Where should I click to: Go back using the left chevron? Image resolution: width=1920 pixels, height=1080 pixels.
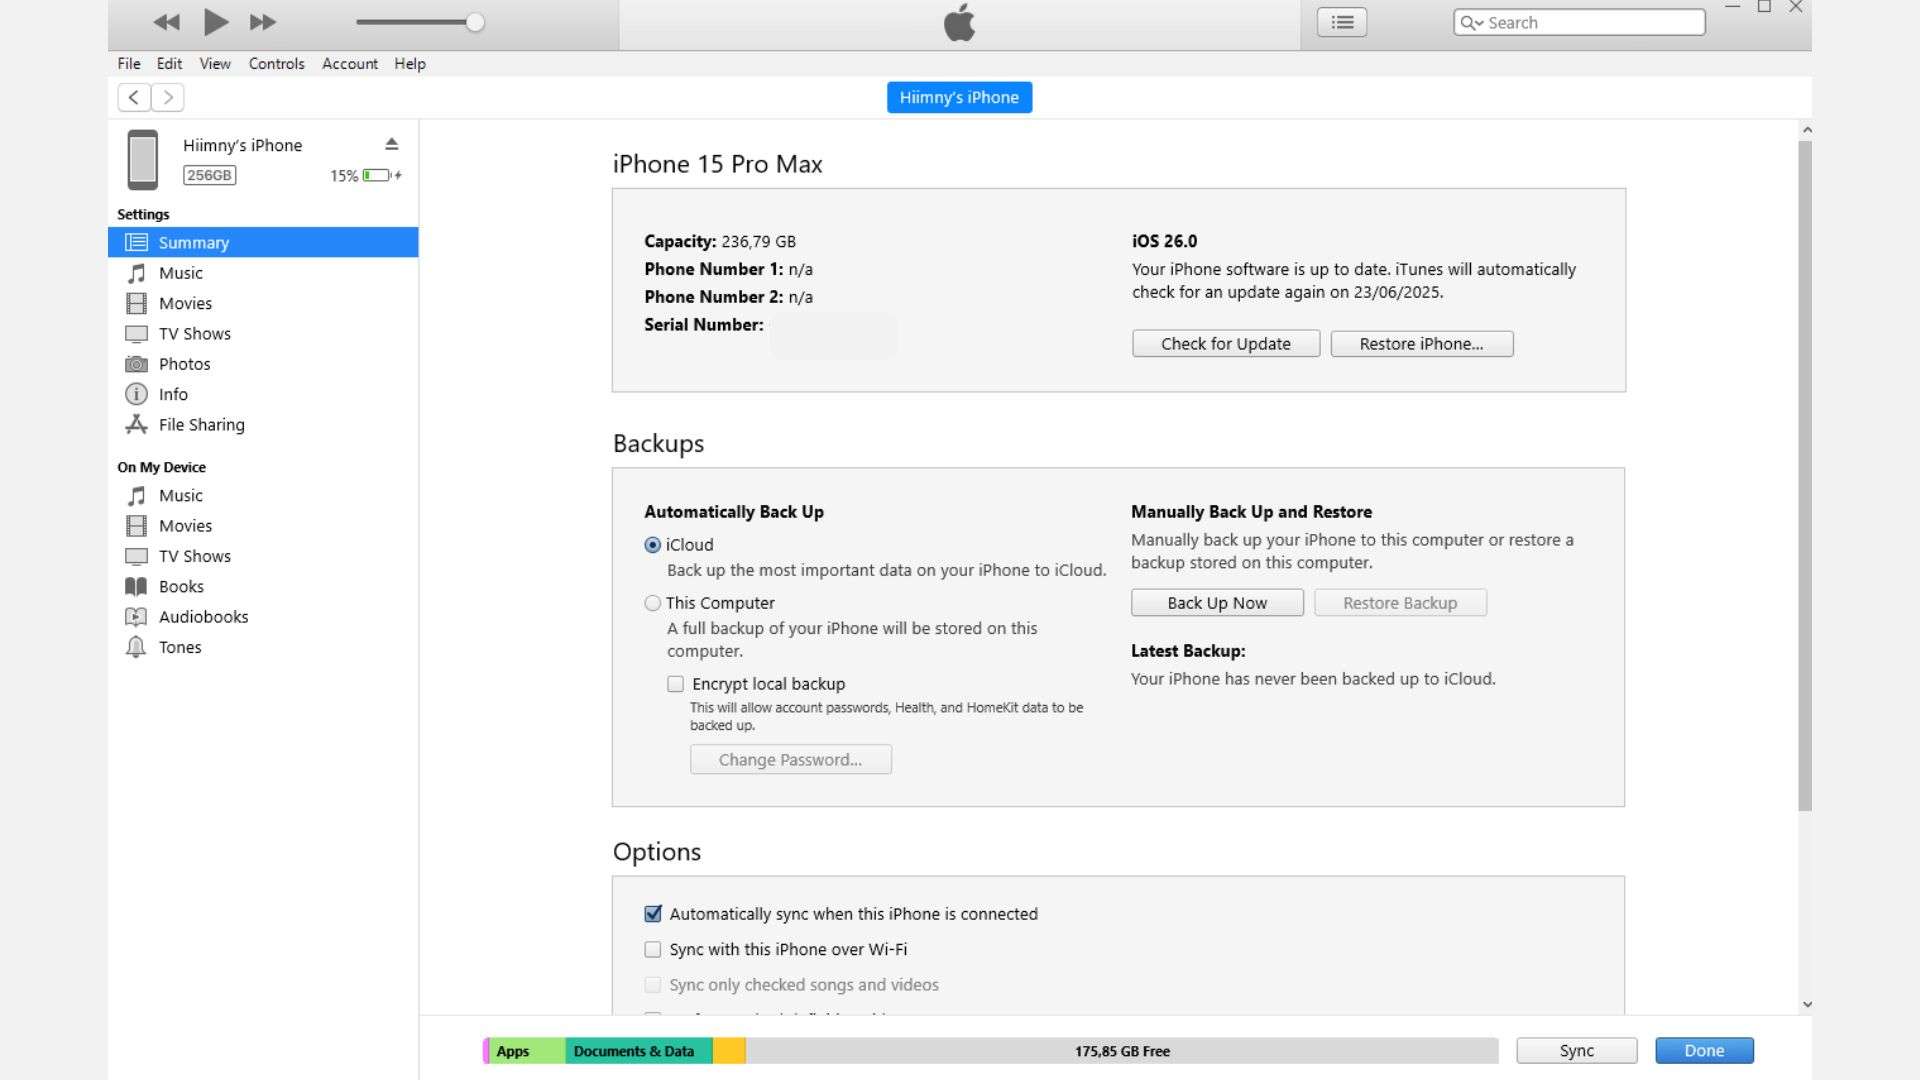(x=134, y=97)
